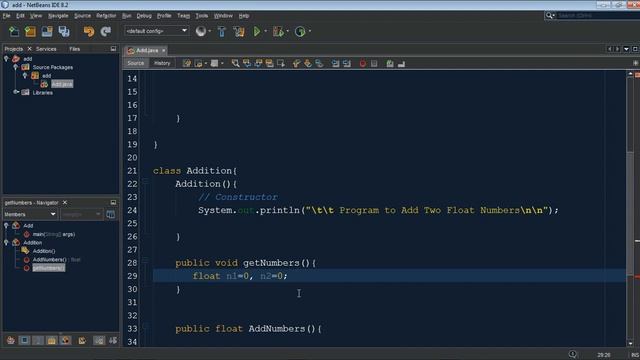Expand the Libraries node
Screen dimensions: 640x360
pyautogui.click(x=16, y=92)
